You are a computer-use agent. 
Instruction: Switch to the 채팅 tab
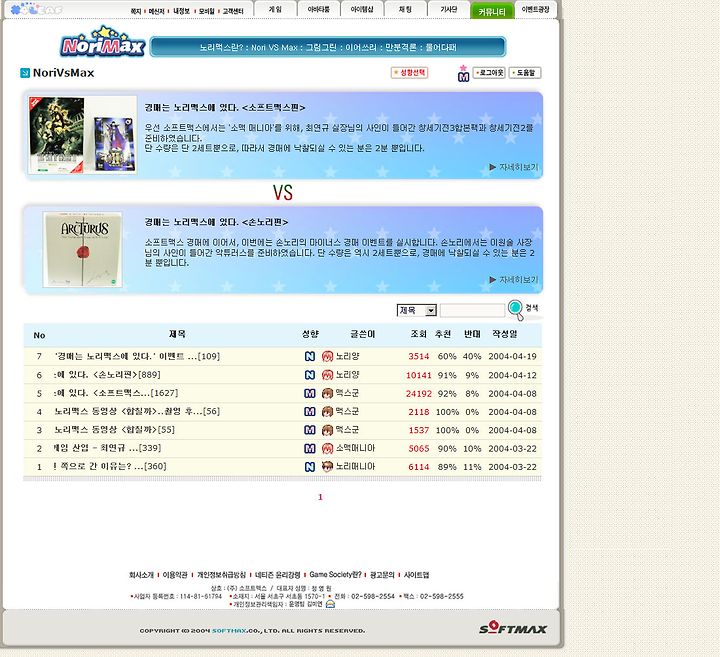405,9
